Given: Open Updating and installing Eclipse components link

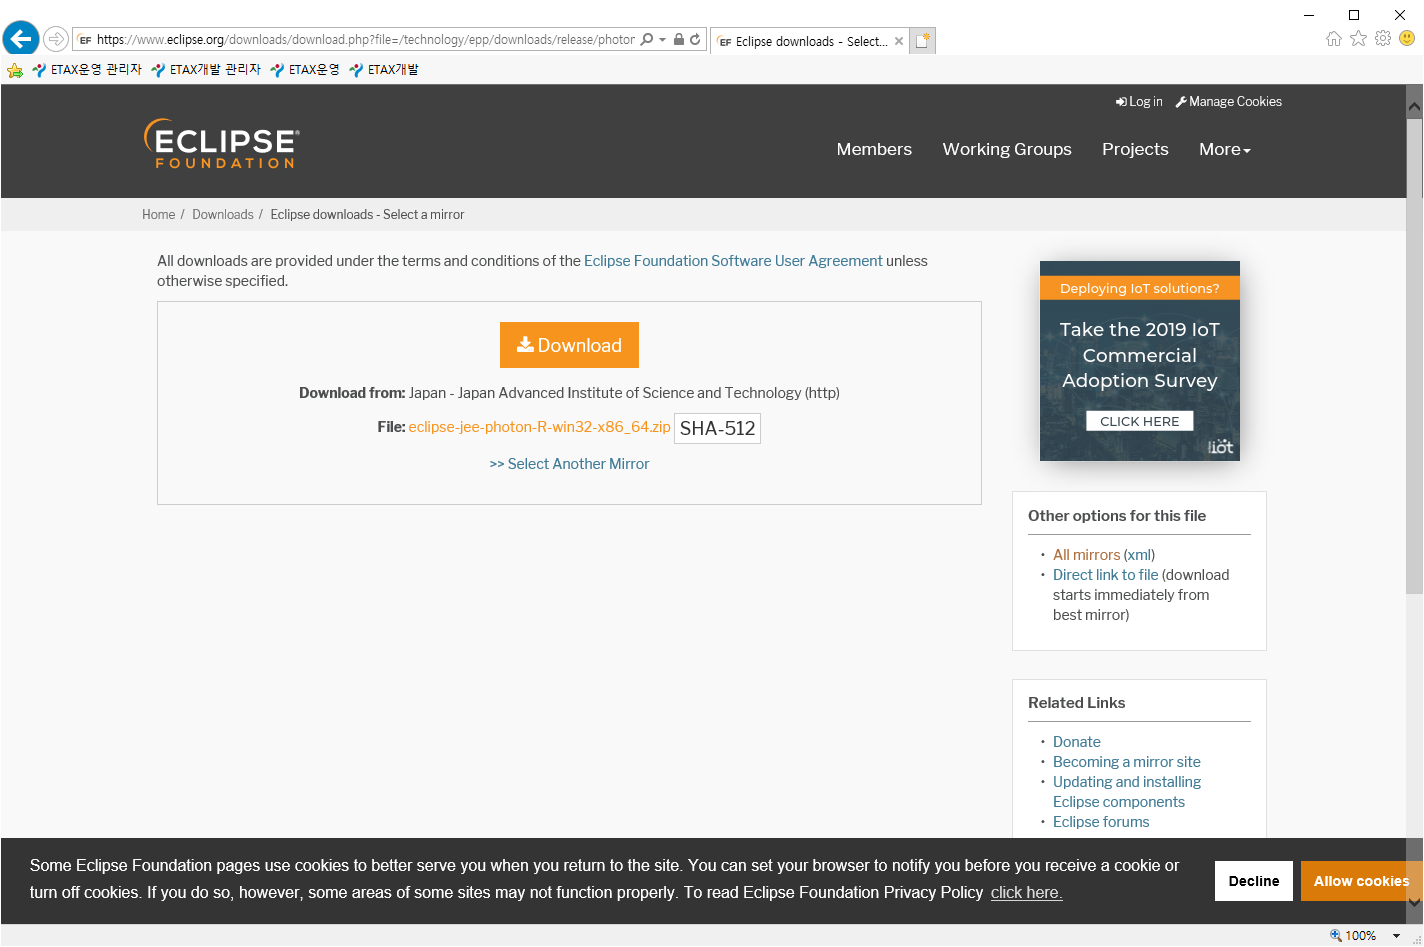Looking at the screenshot, I should tap(1127, 792).
